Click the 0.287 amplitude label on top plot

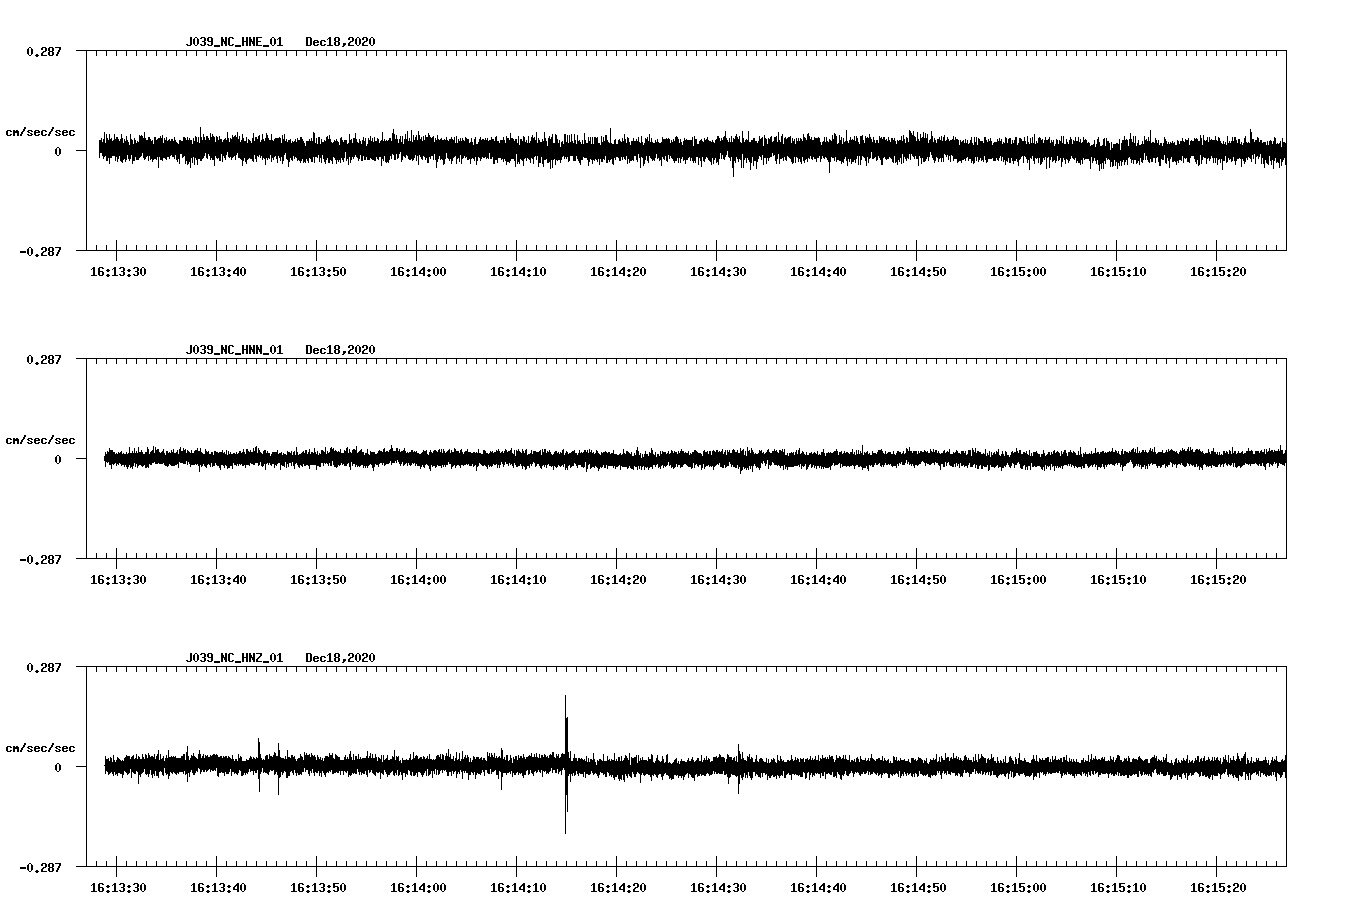(43, 52)
